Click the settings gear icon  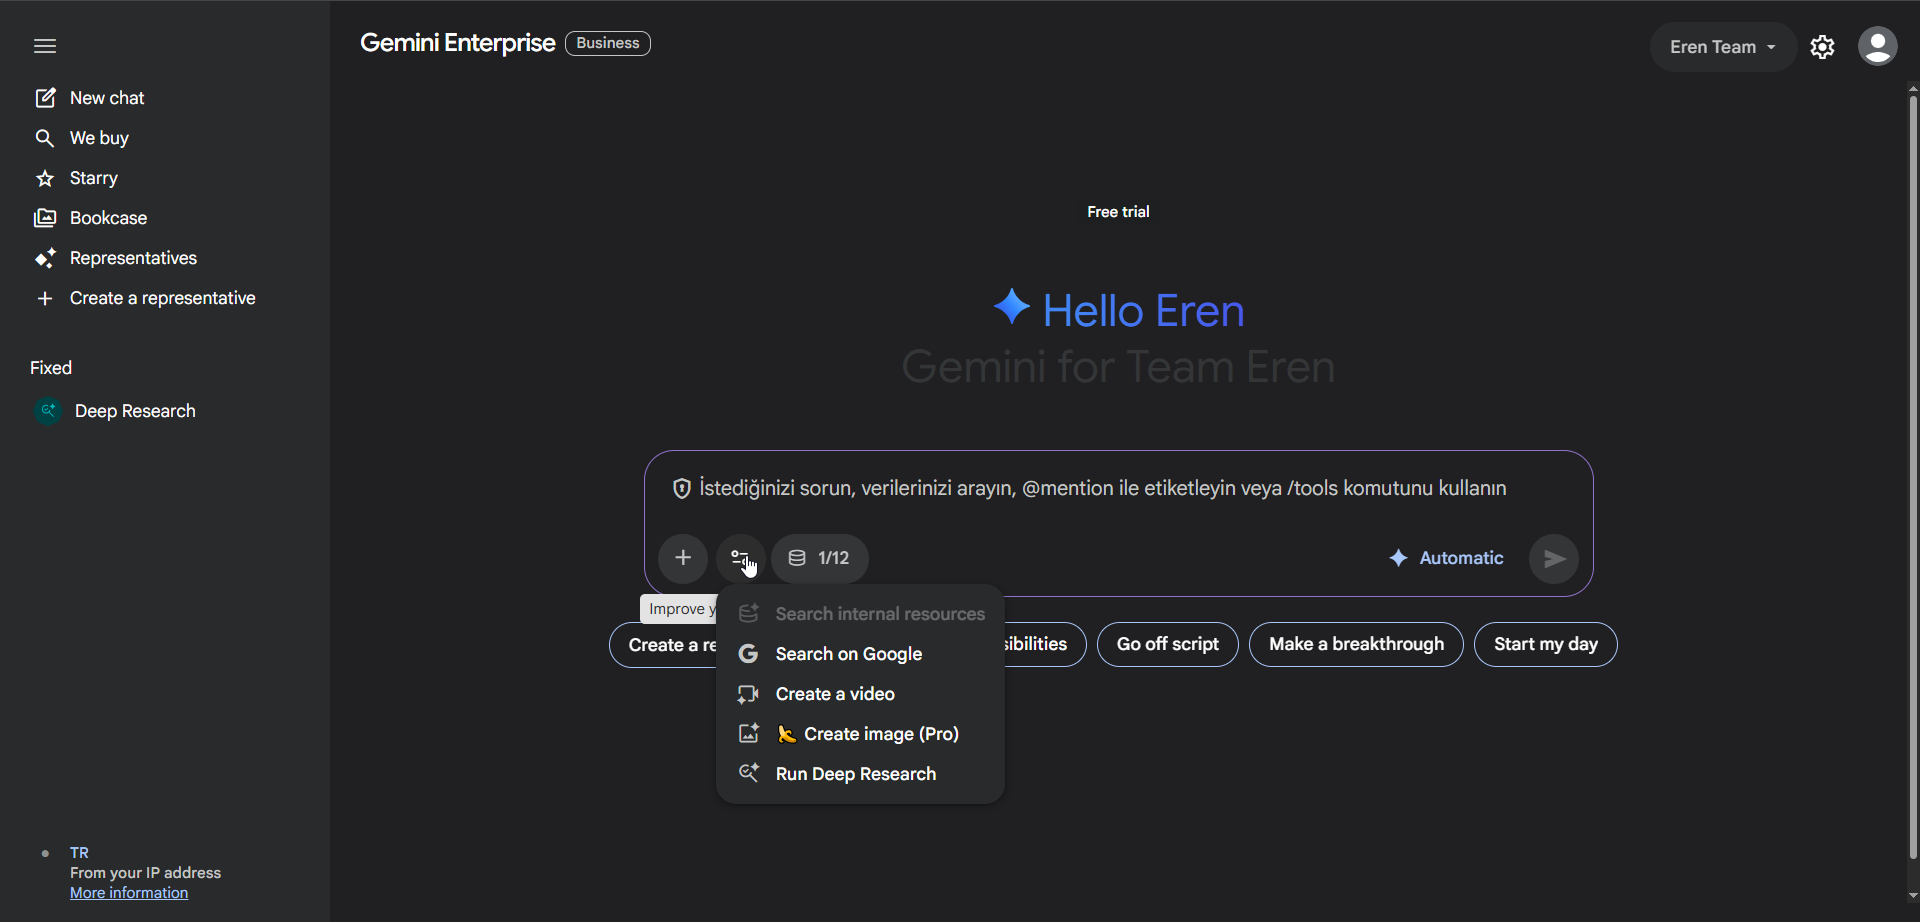pyautogui.click(x=1822, y=47)
